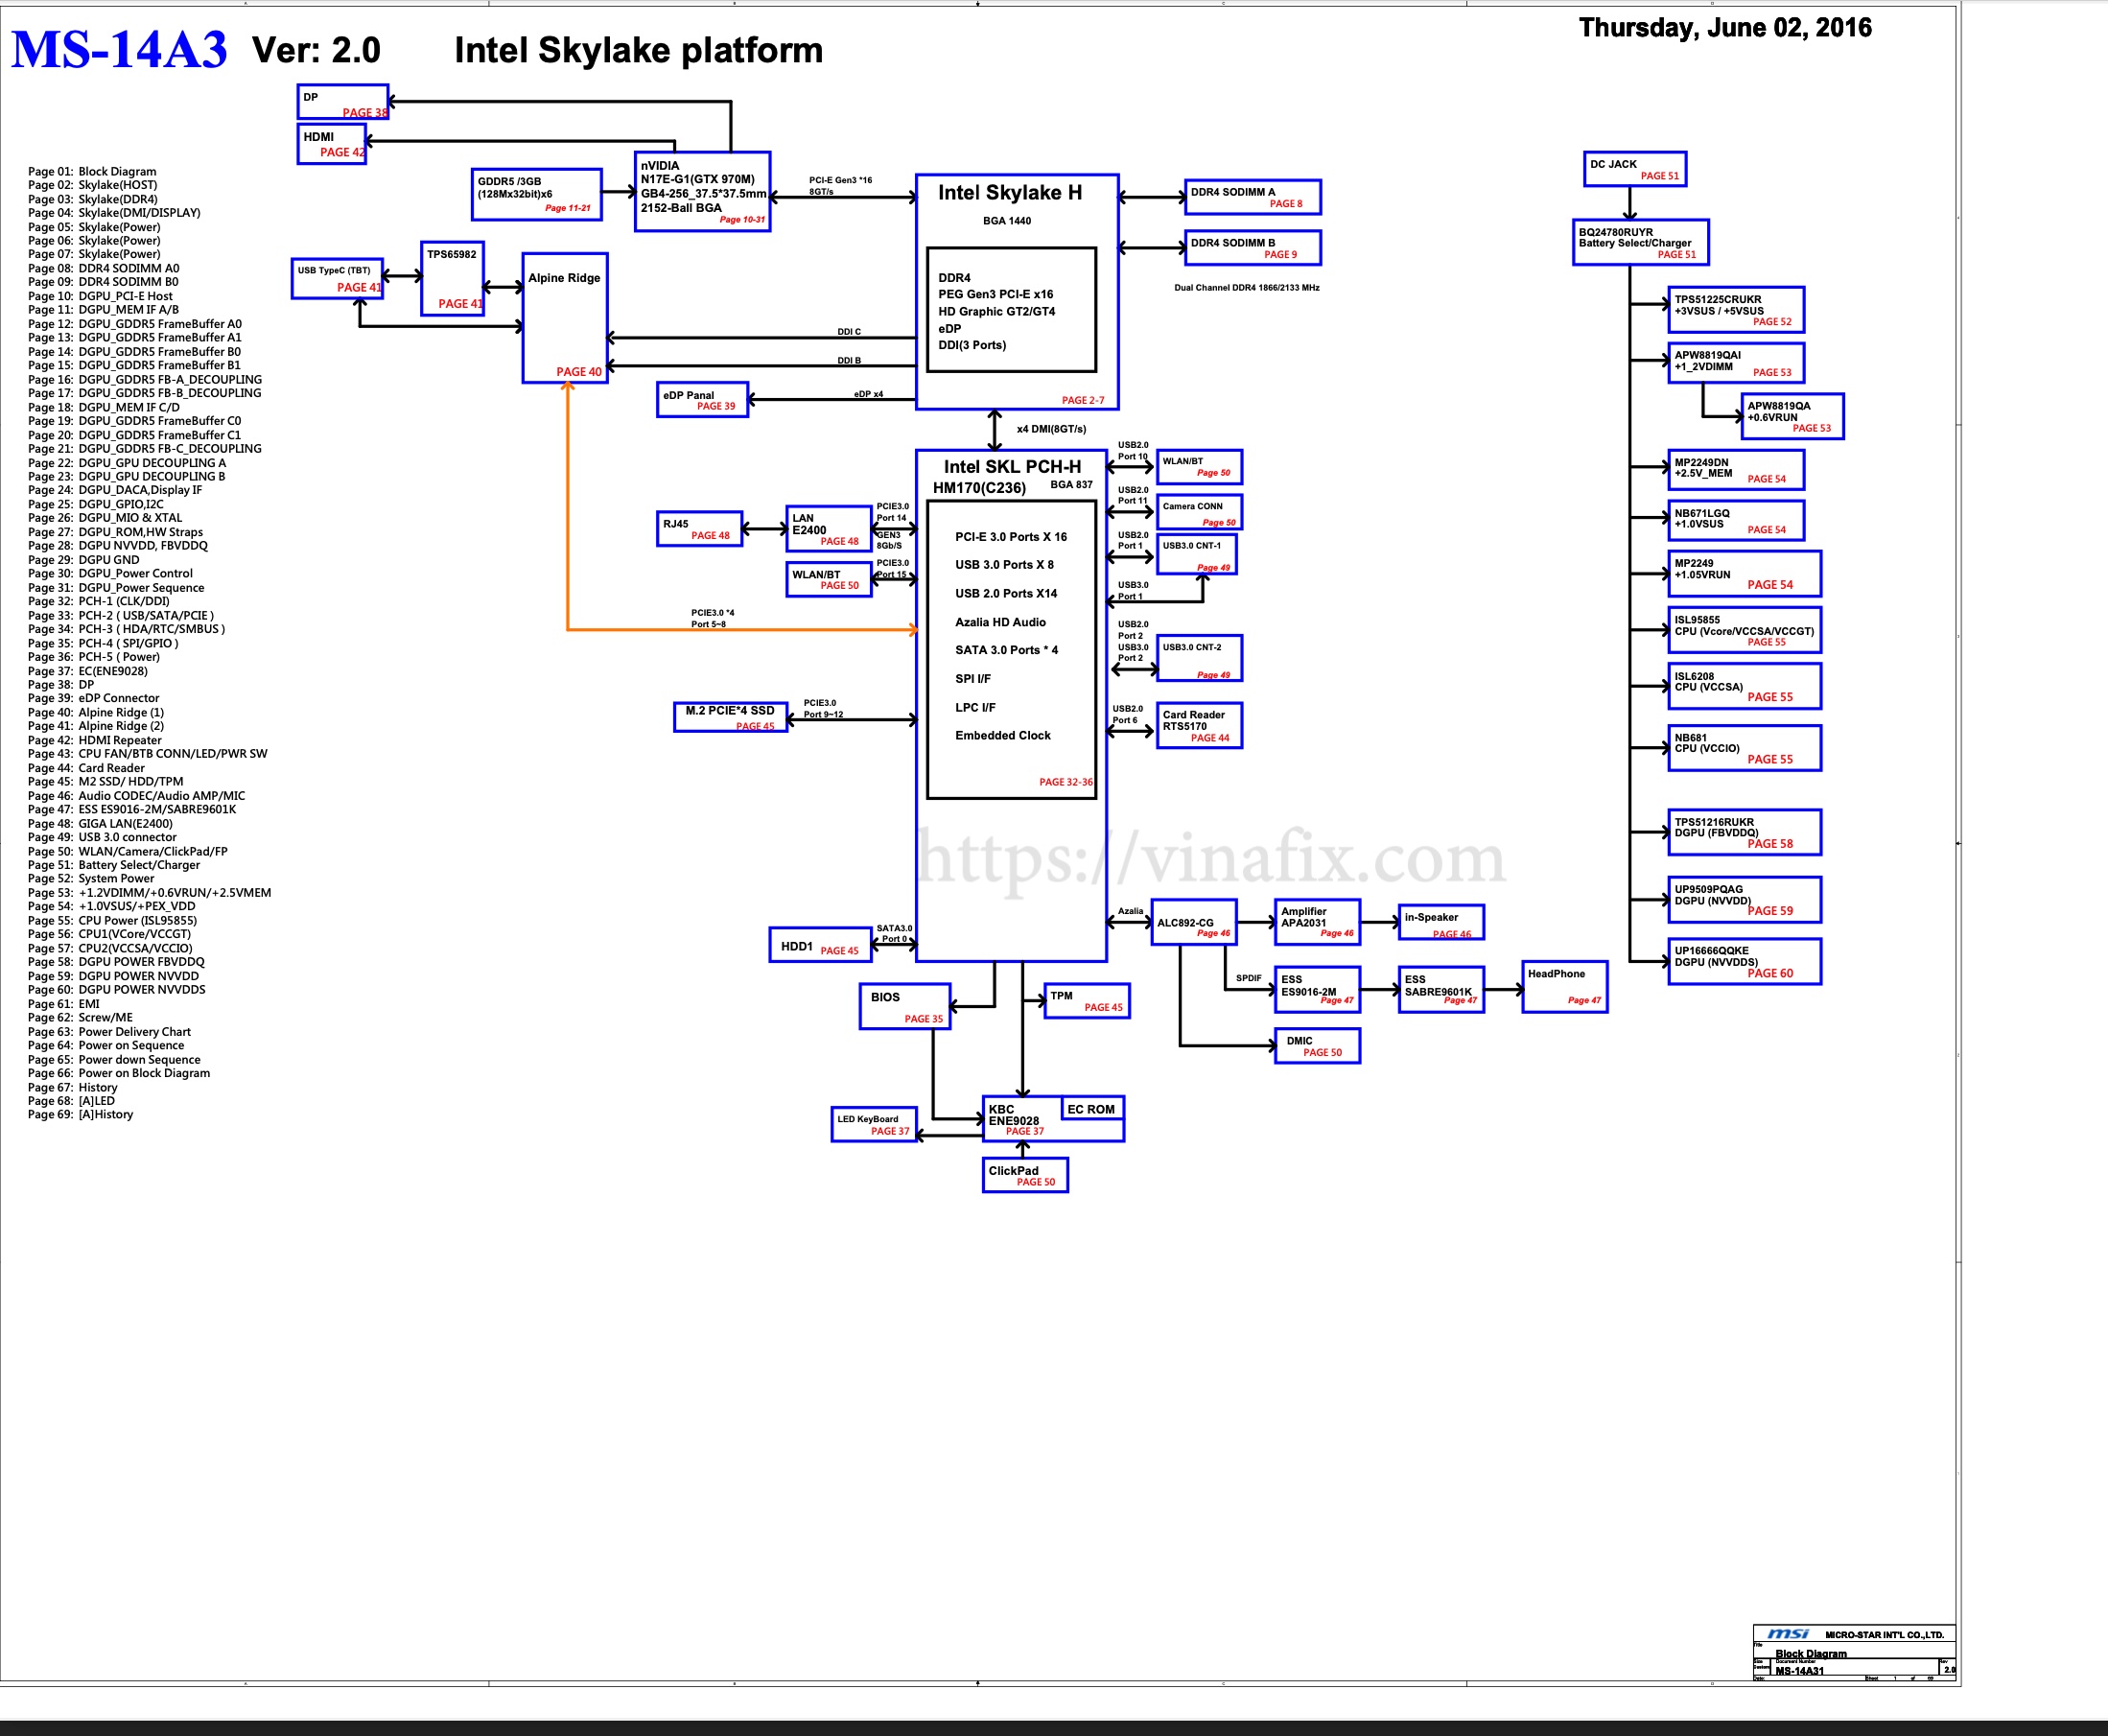
Task: Click the APW8819QA +0.6VRUN block
Action: point(1793,417)
